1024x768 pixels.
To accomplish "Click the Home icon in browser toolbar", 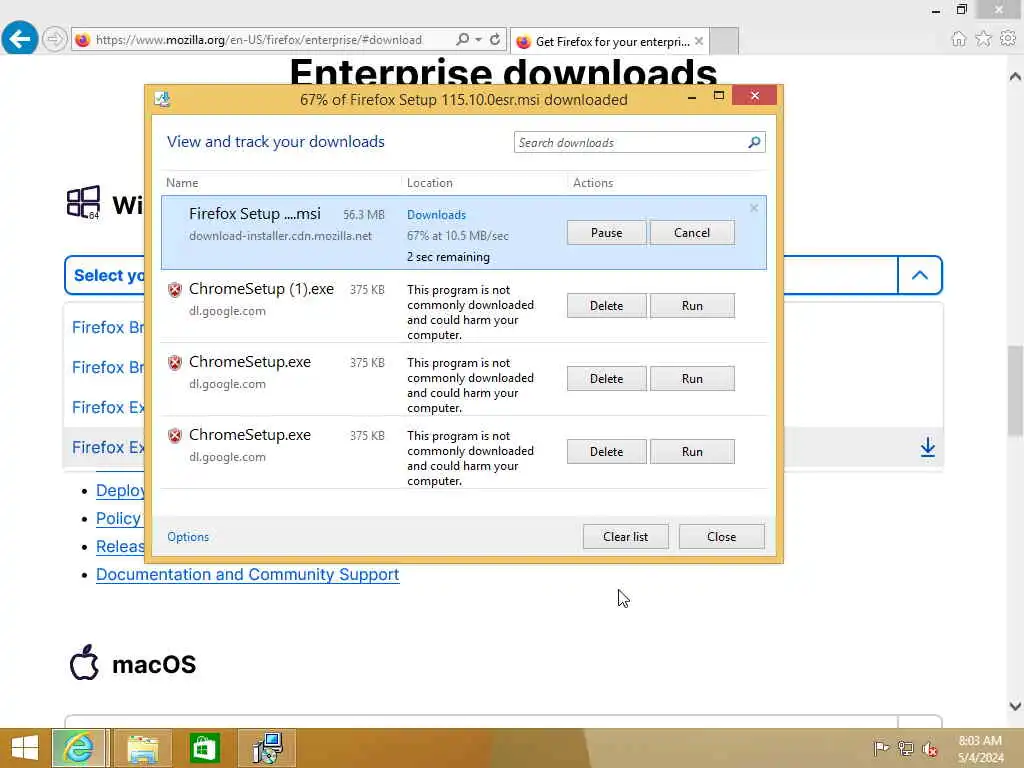I will point(958,39).
